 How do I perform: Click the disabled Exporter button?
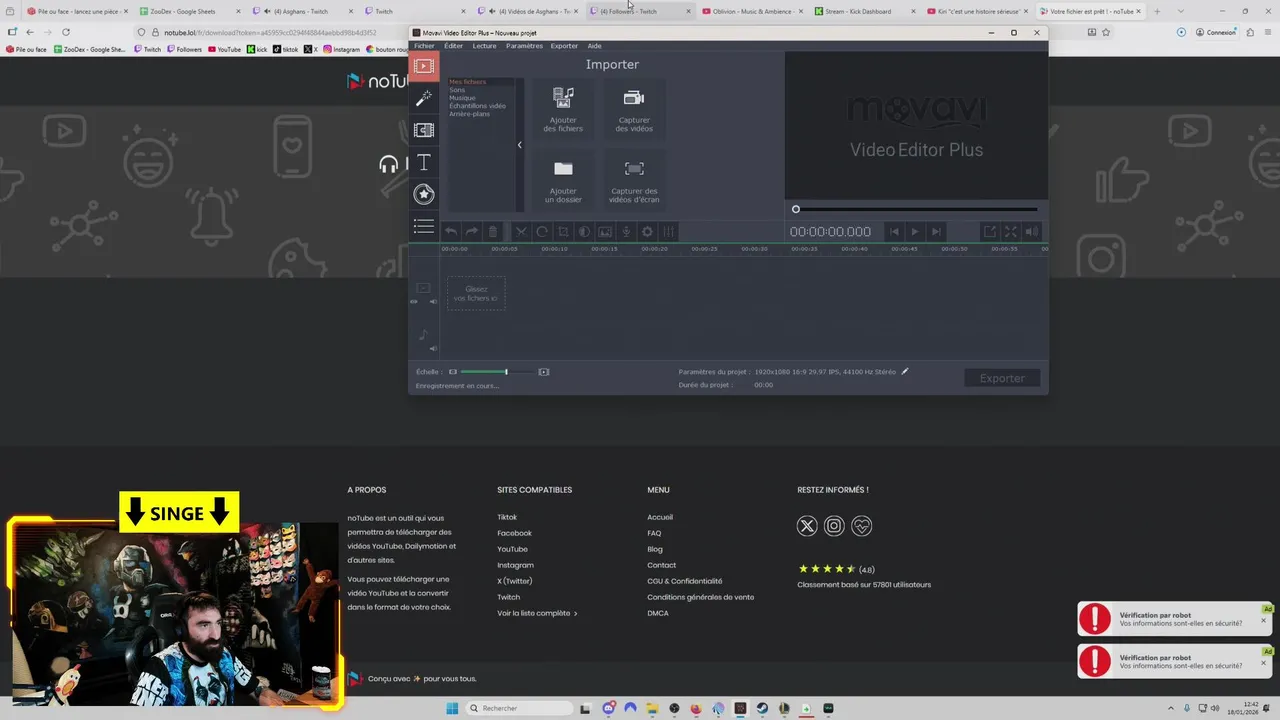(x=1002, y=378)
